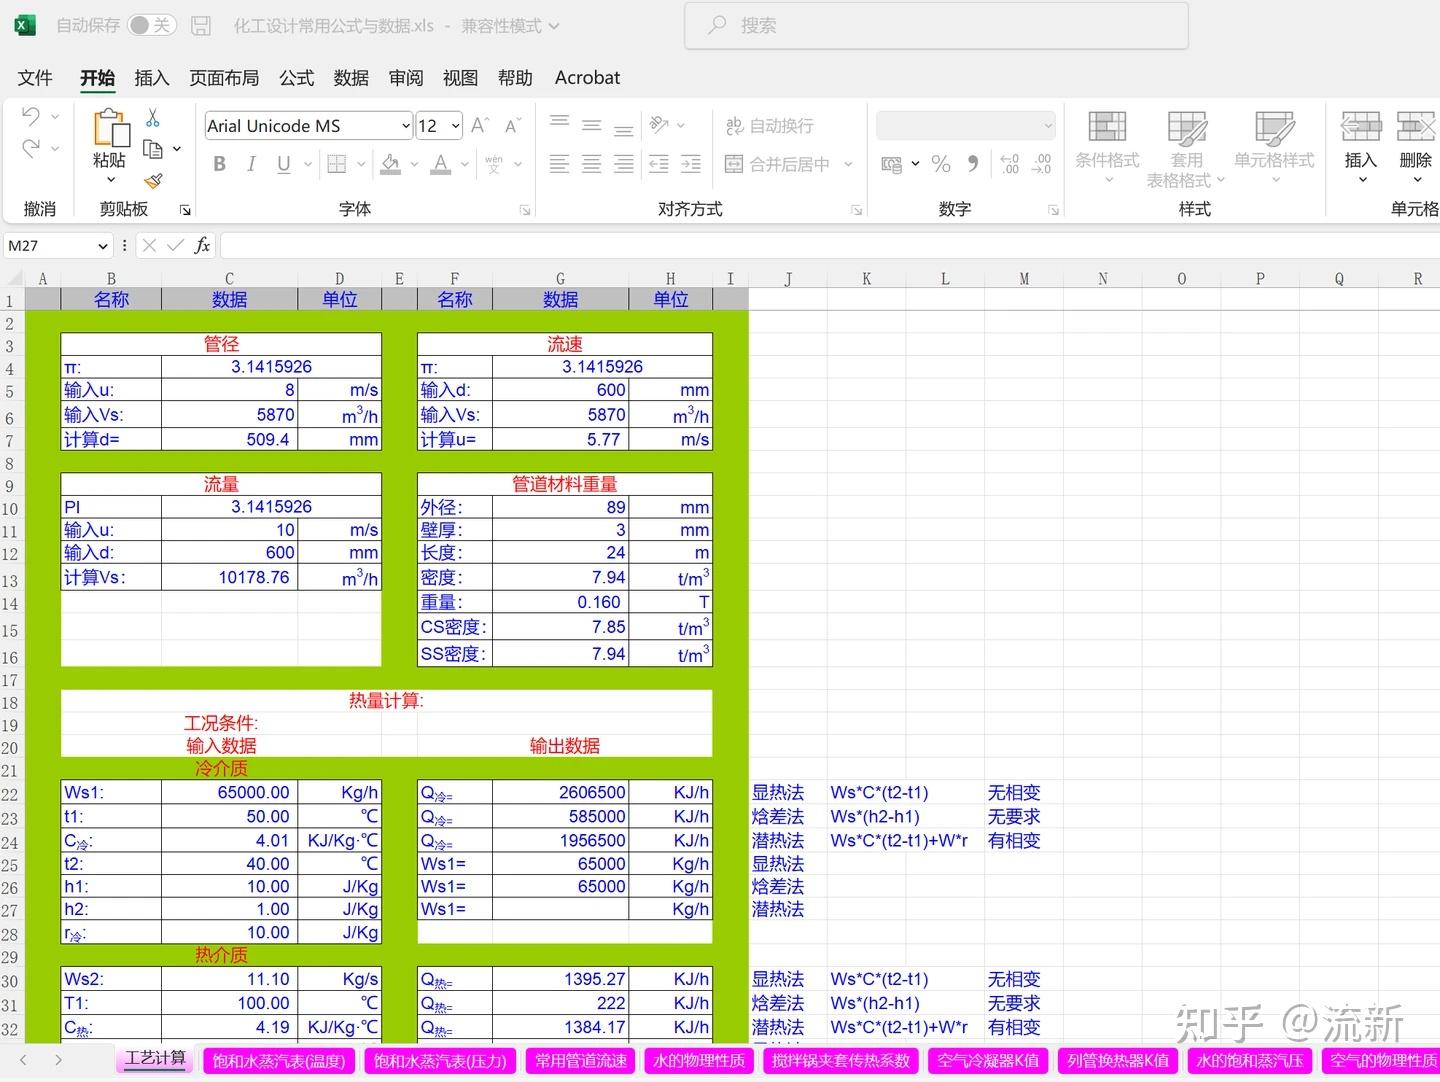Increase font size with larger A icon
This screenshot has height=1082, width=1440.
480,126
